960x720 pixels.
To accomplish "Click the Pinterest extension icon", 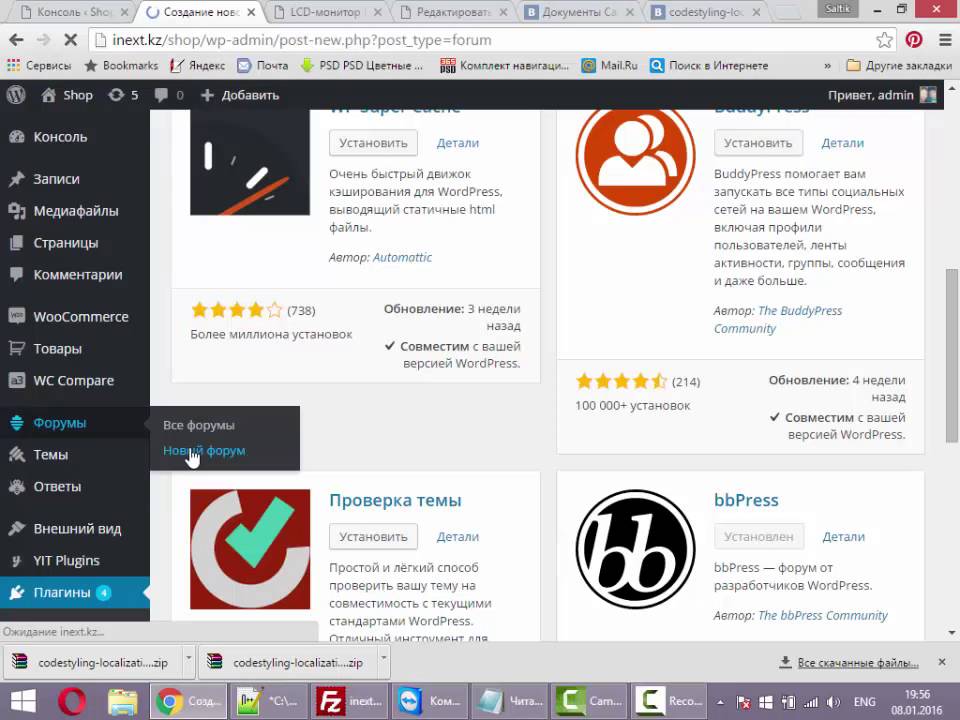I will 914,40.
